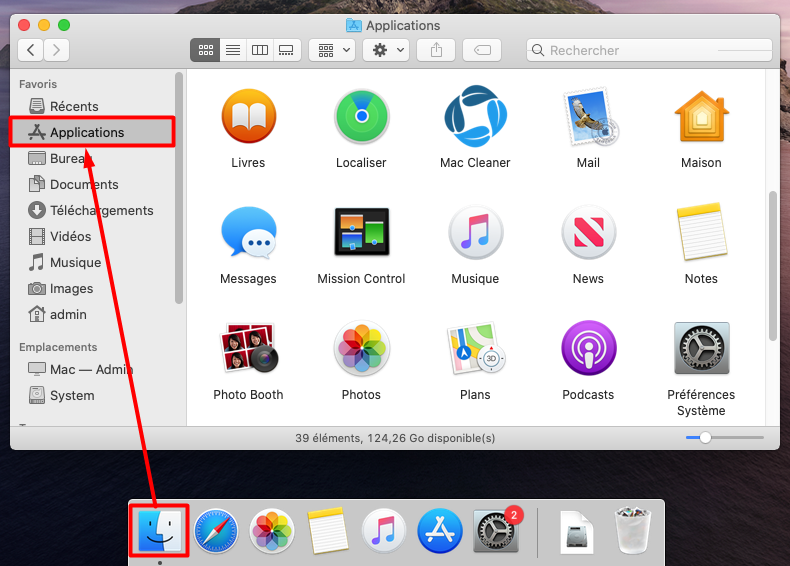Click the edit tags toolbar button
The image size is (790, 566).
(x=482, y=50)
